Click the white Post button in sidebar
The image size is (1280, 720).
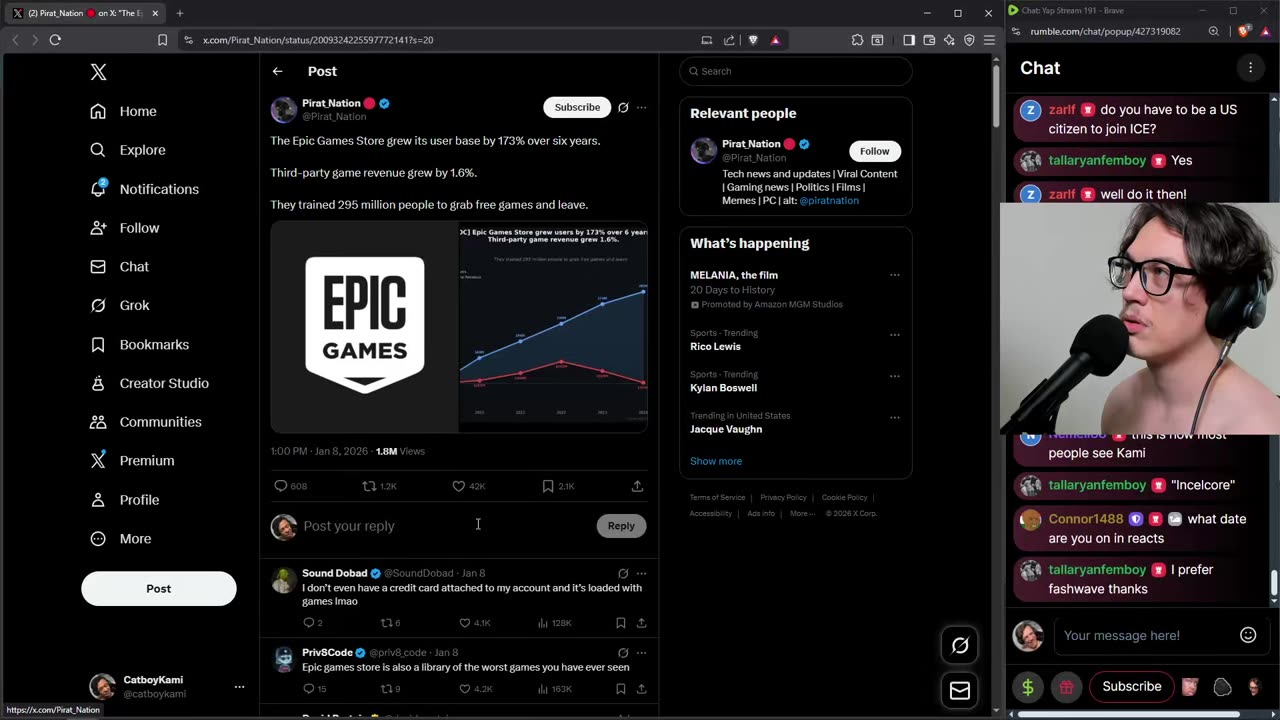point(159,589)
